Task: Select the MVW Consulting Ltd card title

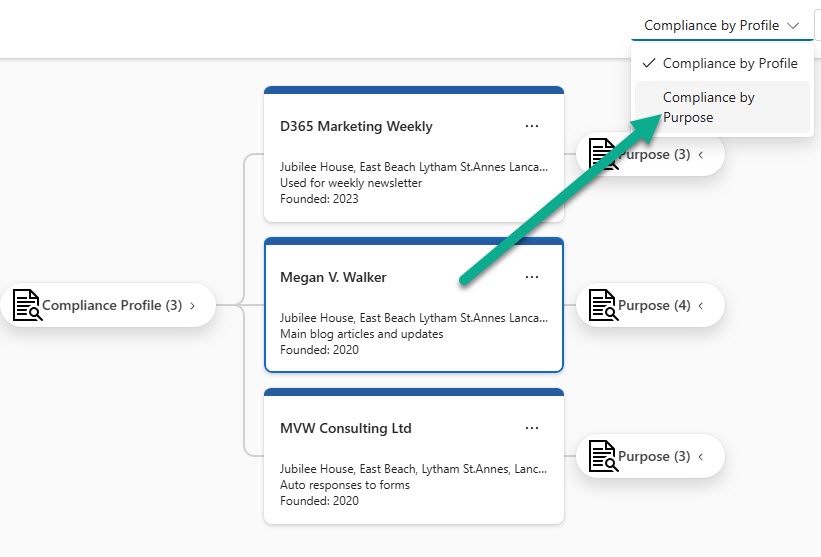Action: [346, 428]
